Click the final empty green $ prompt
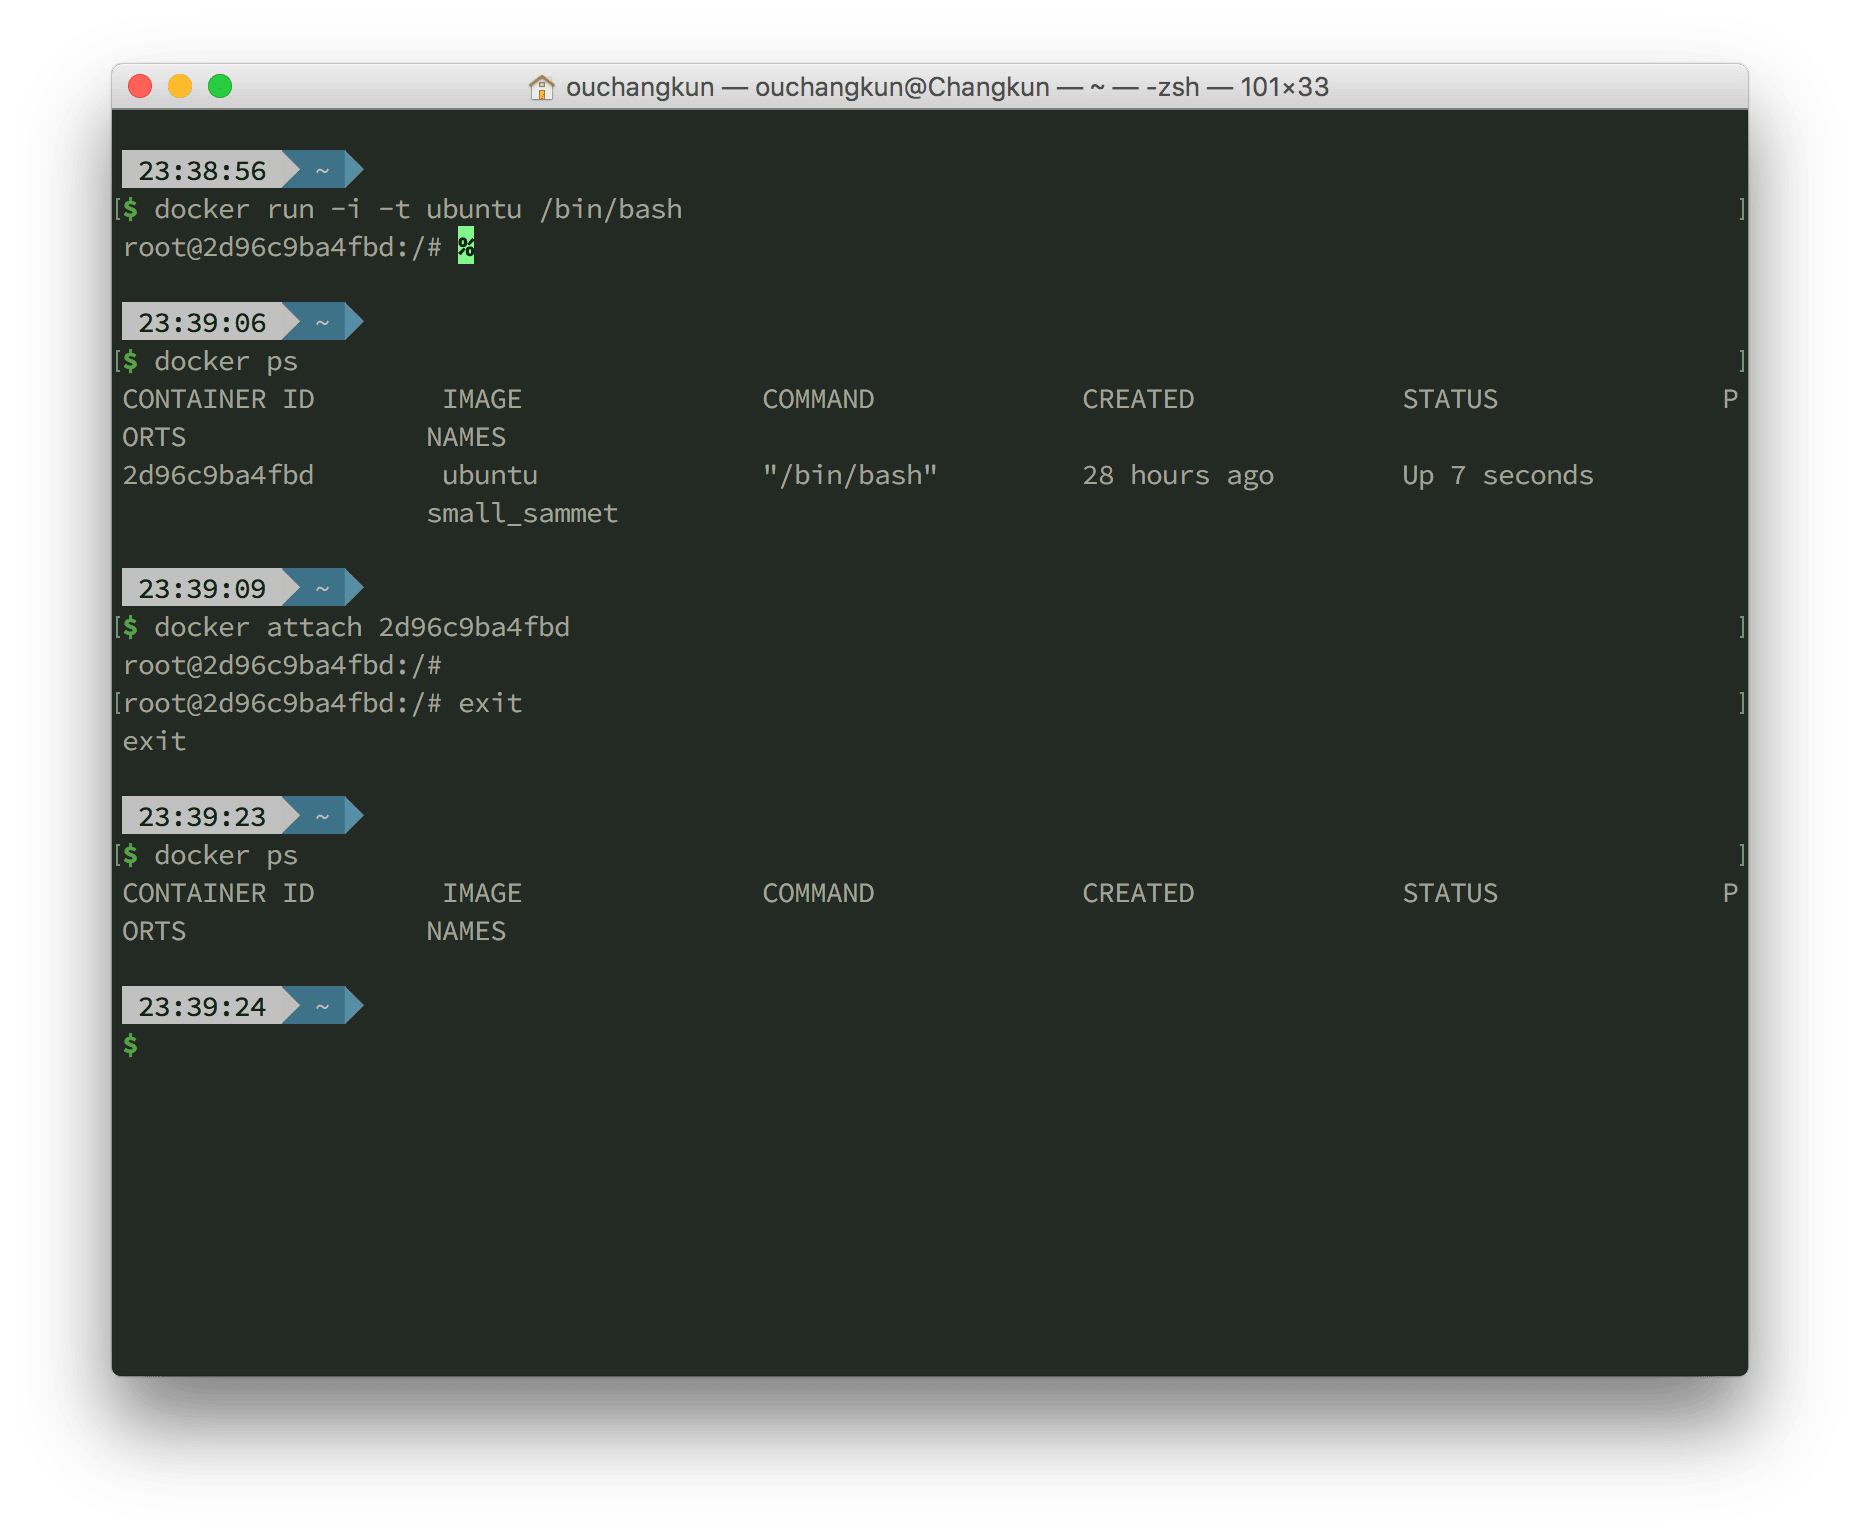This screenshot has height=1536, width=1860. [x=131, y=1045]
